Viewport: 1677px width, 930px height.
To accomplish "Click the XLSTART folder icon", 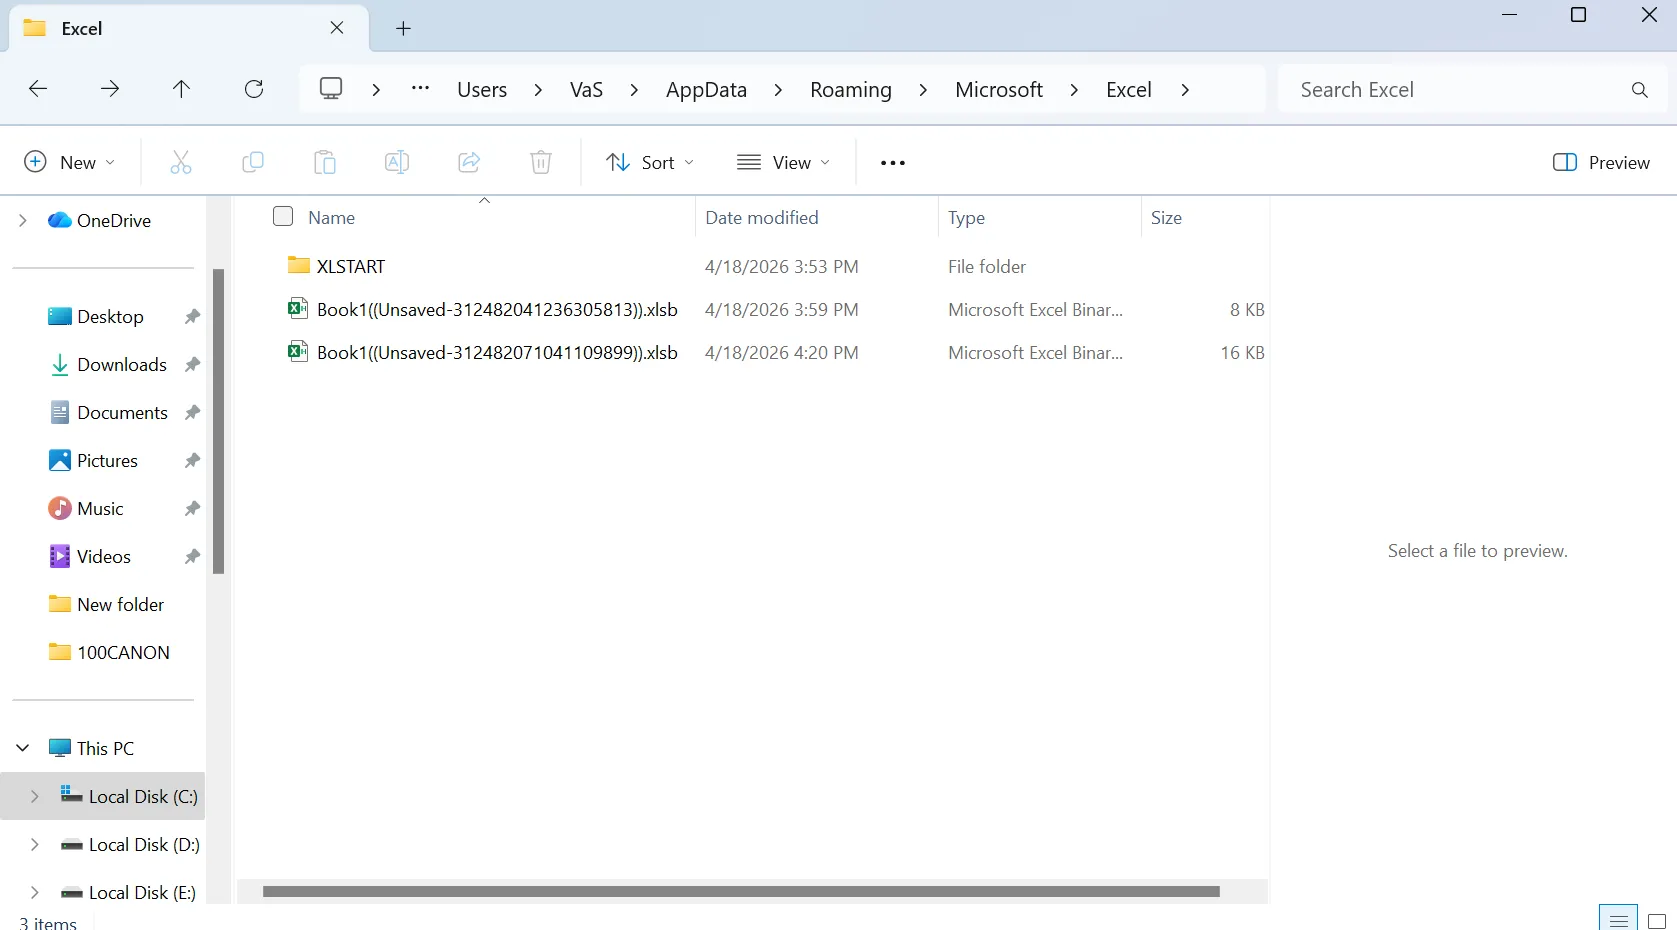I will coord(298,265).
